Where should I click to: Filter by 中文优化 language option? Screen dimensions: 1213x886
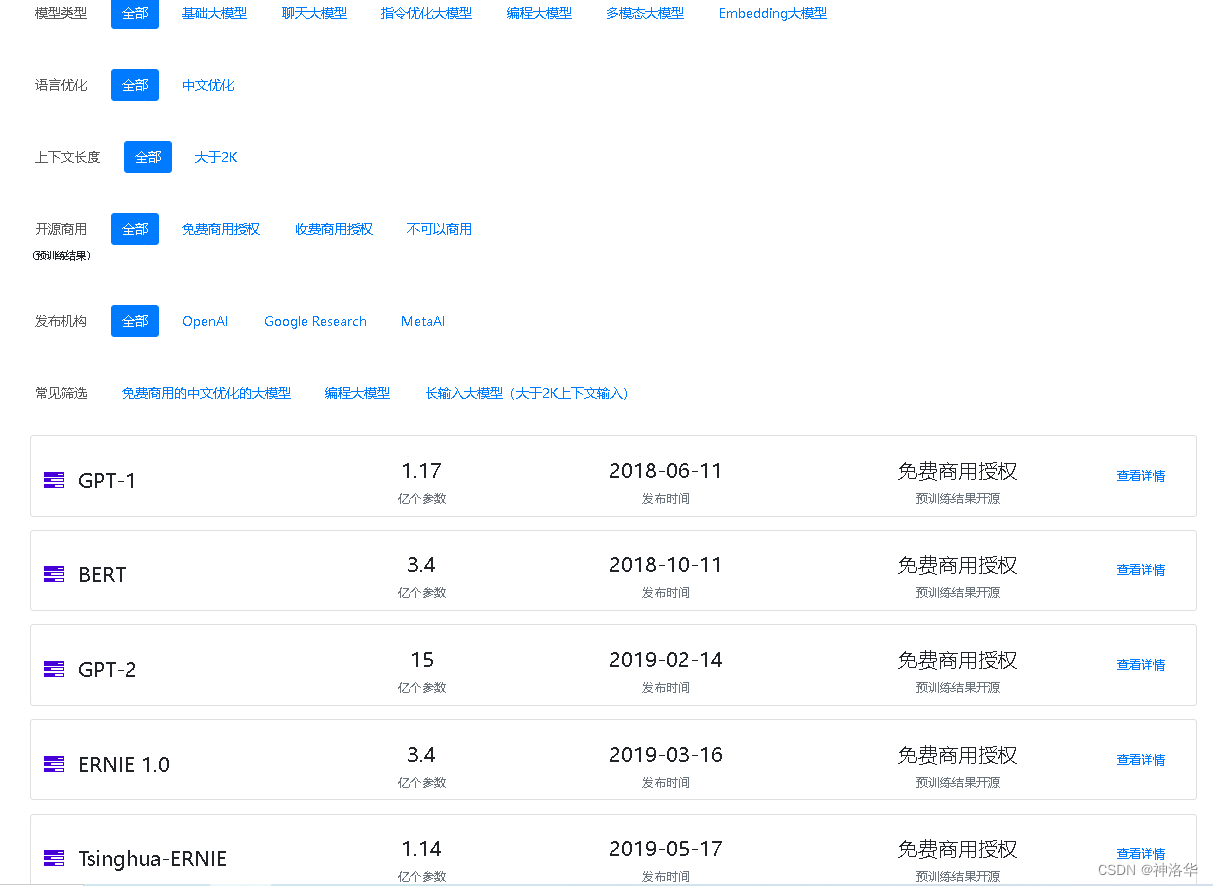208,86
